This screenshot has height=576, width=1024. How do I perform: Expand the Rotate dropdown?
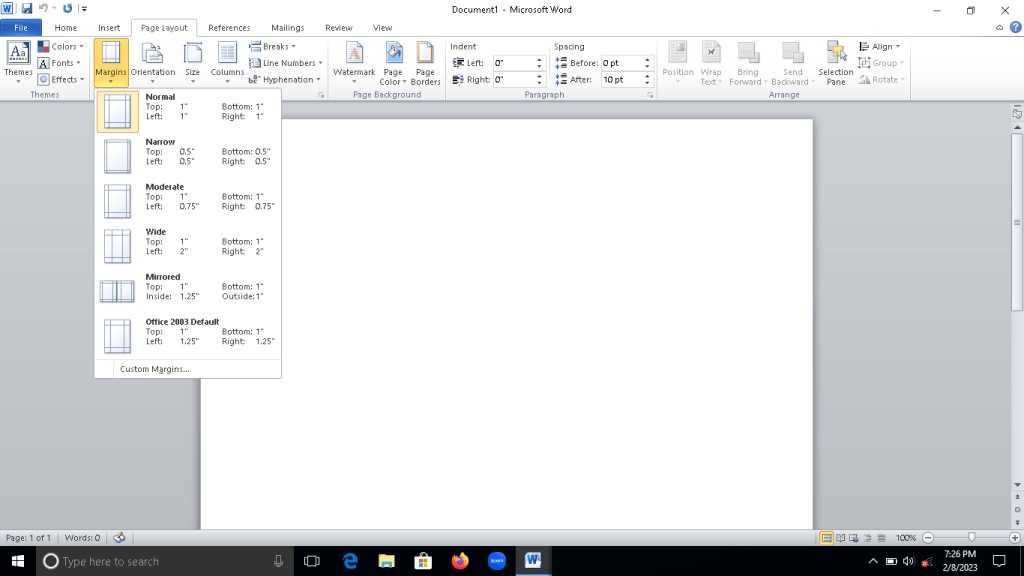[882, 79]
